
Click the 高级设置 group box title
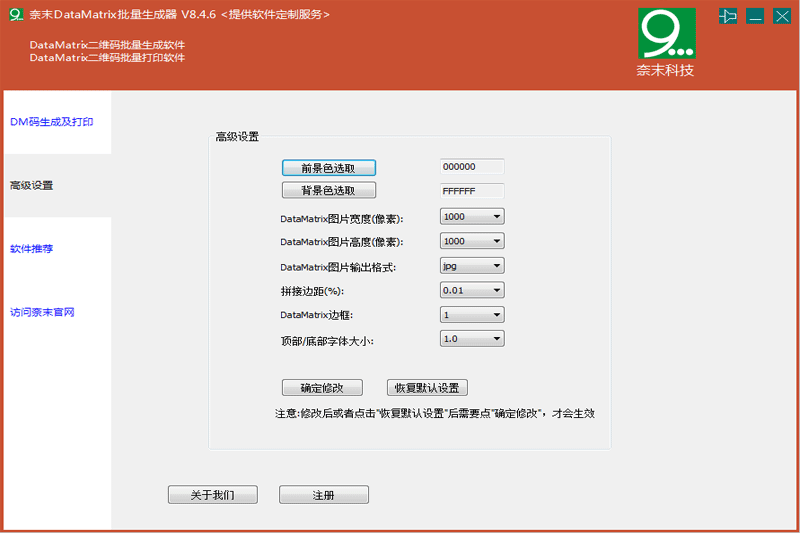237,137
